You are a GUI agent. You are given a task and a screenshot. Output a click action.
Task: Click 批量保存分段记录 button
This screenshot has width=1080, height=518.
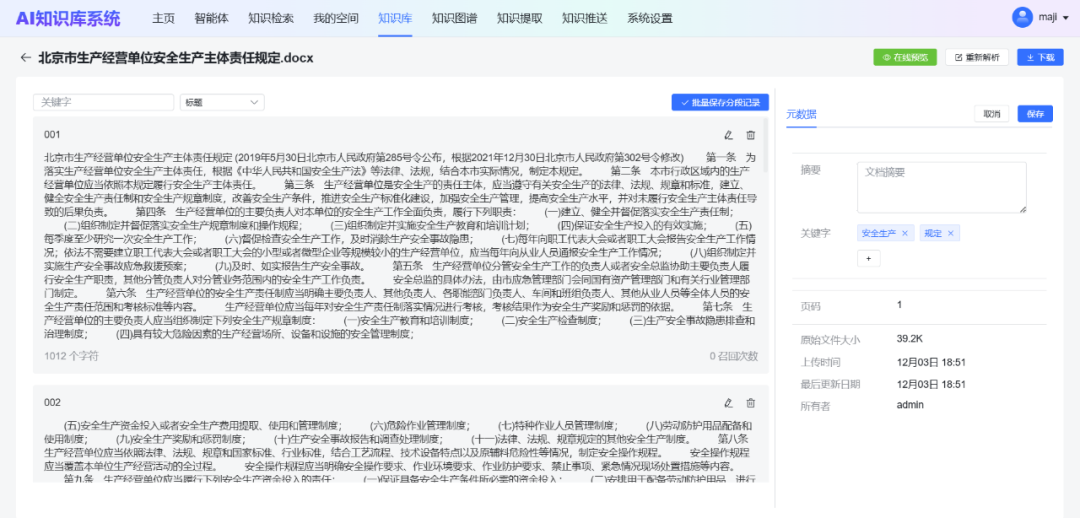(x=720, y=103)
